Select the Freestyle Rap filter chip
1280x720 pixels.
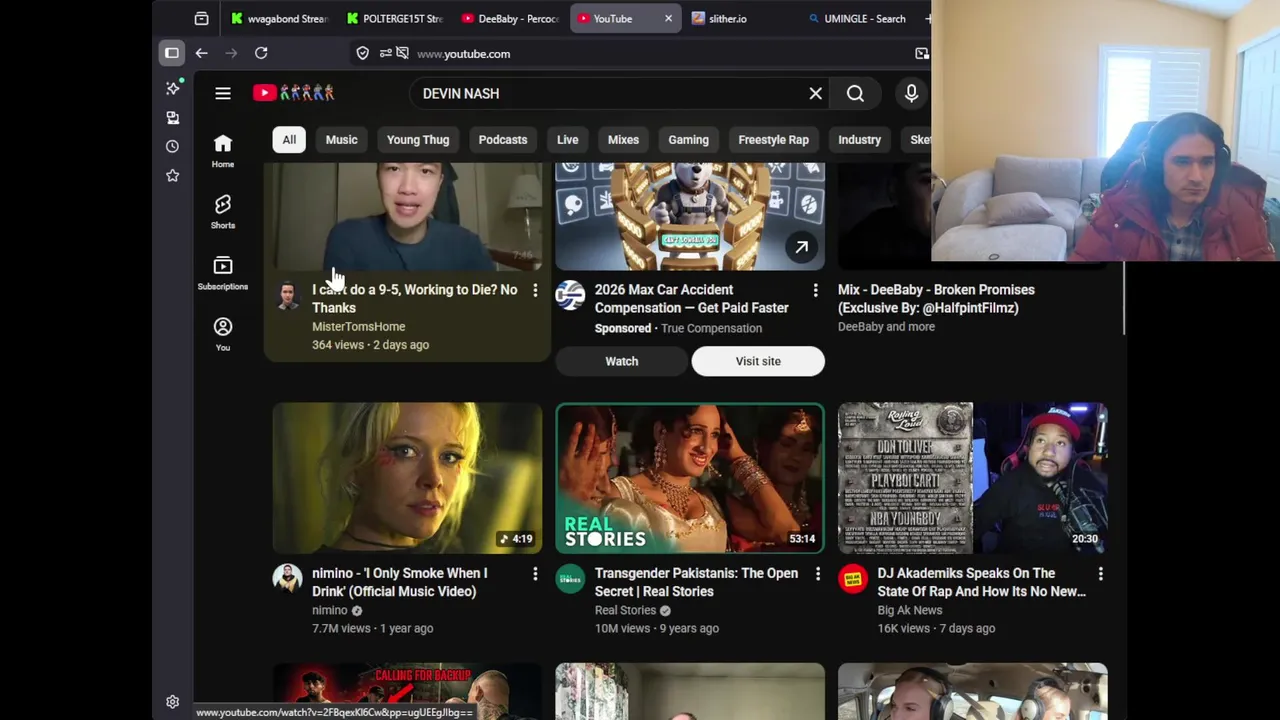pos(773,140)
